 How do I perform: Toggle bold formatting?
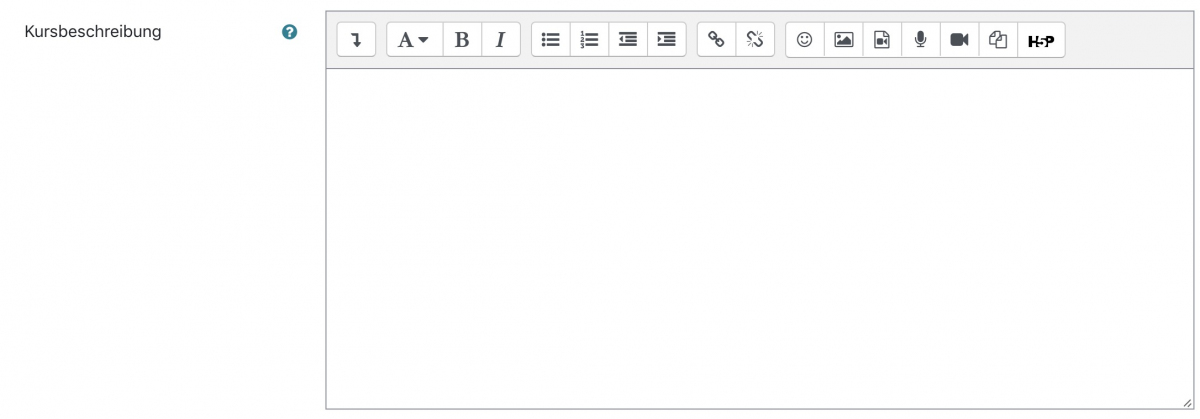point(462,40)
